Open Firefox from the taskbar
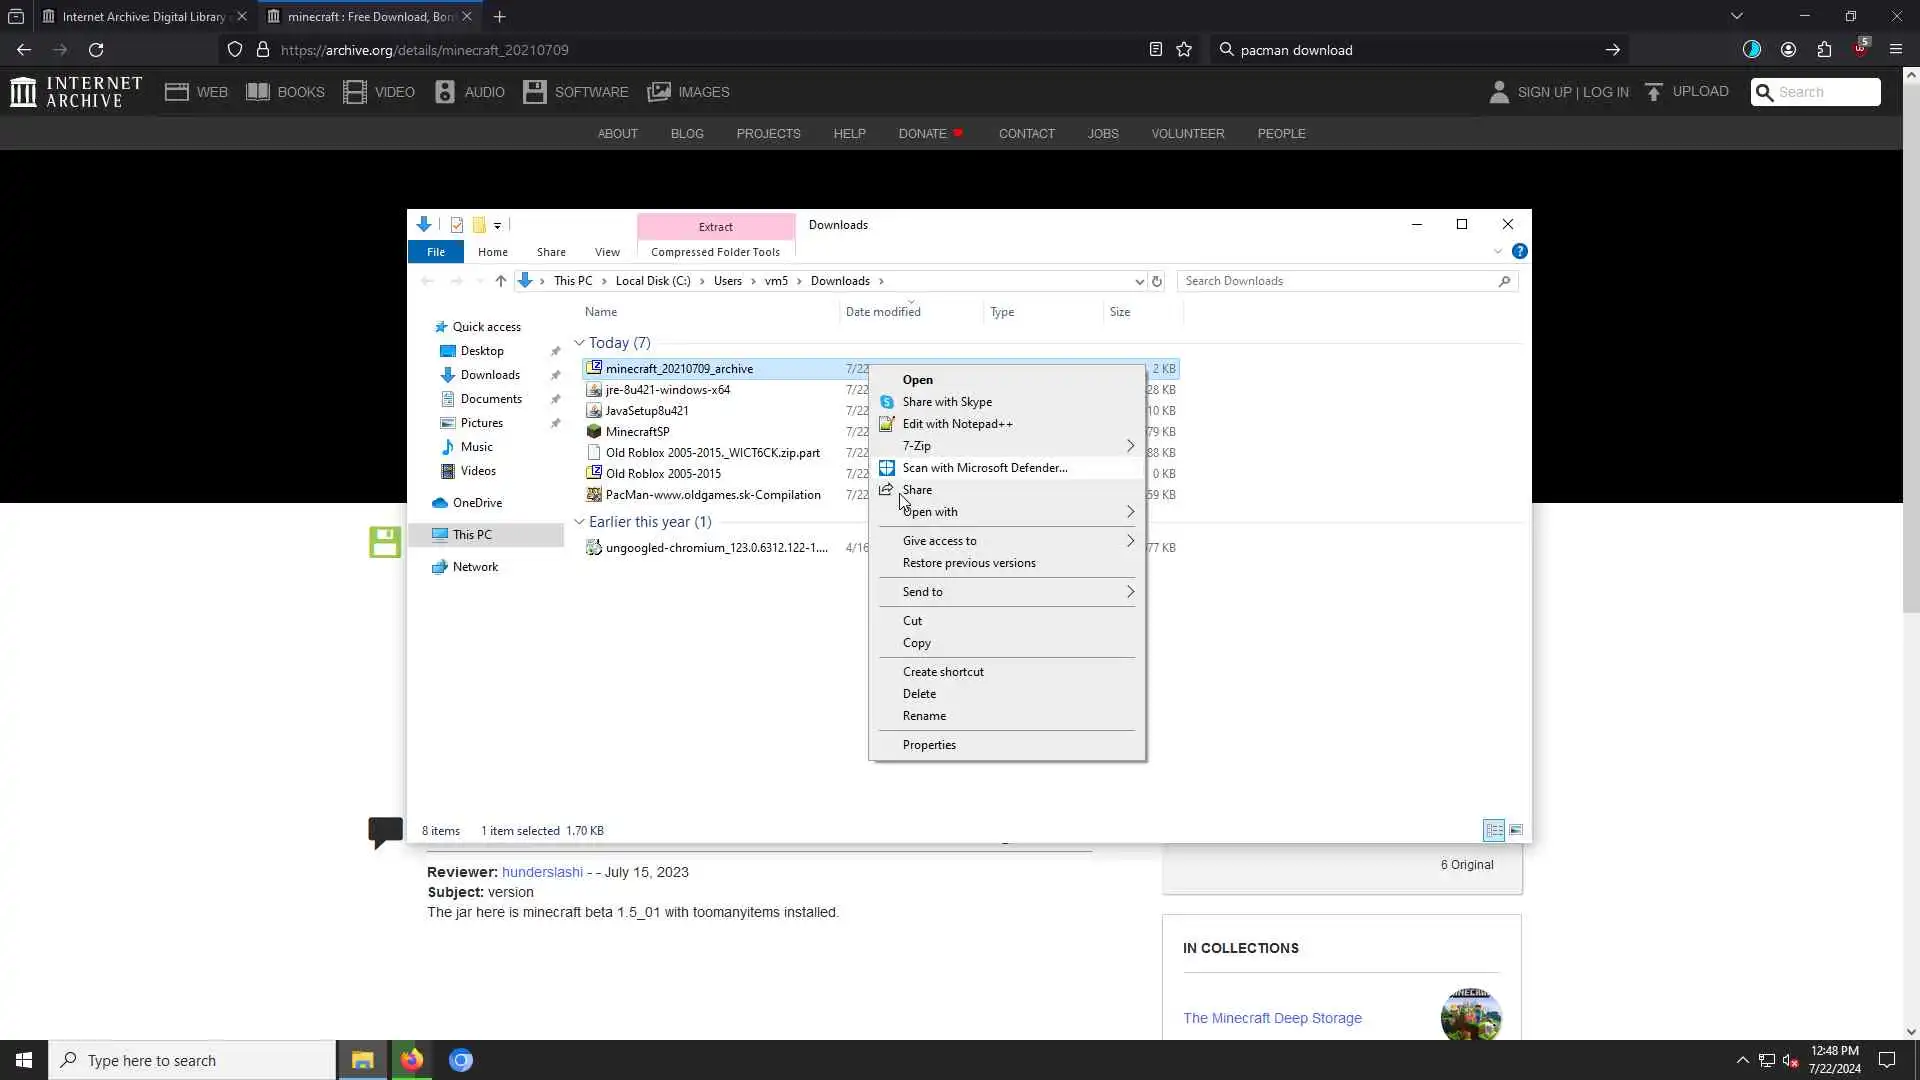The width and height of the screenshot is (1920, 1080). 411,1060
